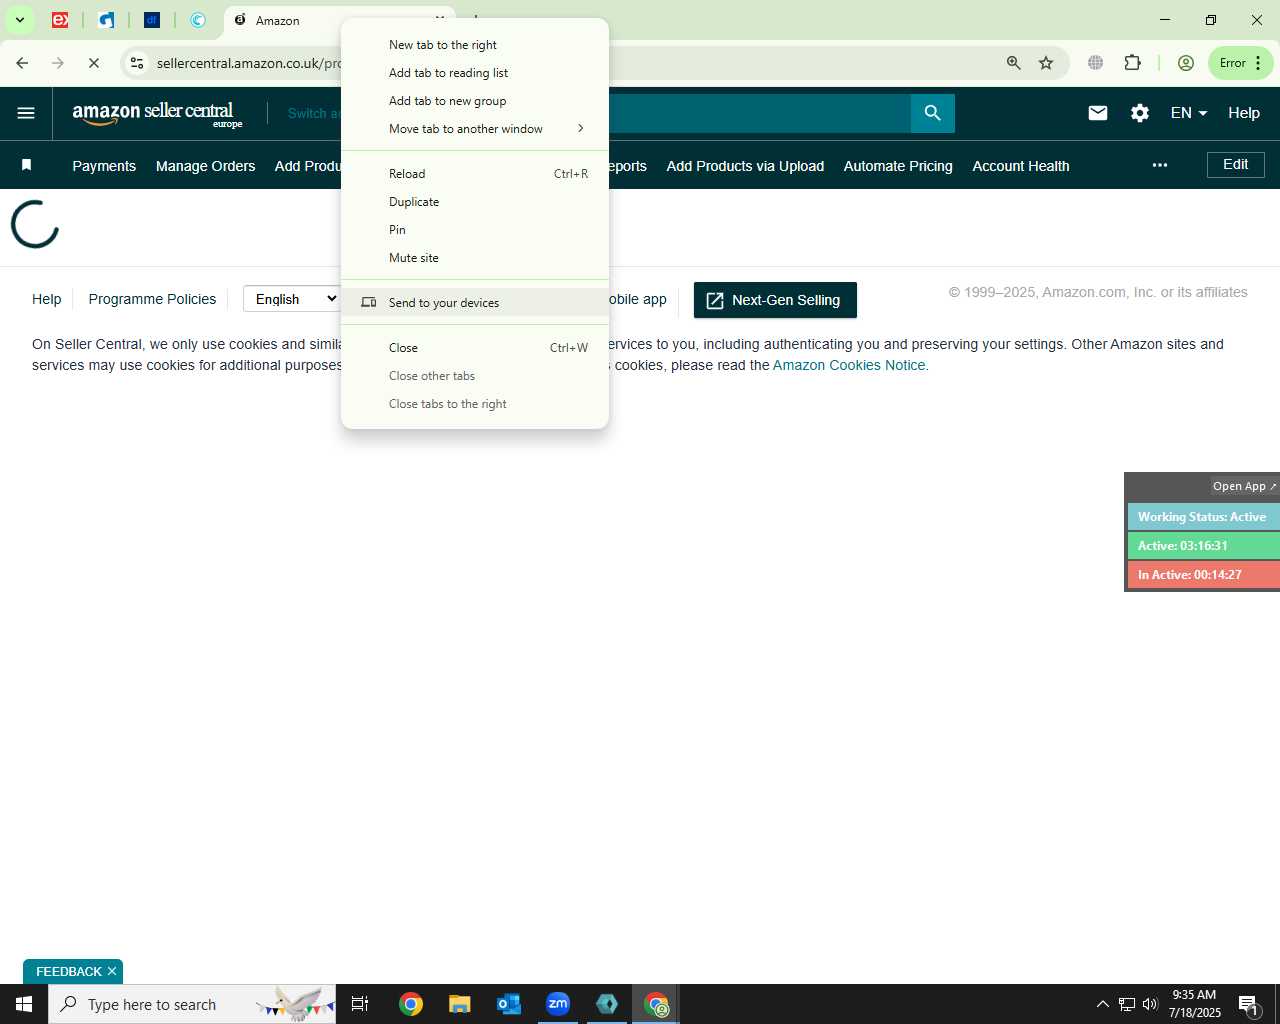Choose Send to your devices
The width and height of the screenshot is (1280, 1024).
[x=475, y=303]
